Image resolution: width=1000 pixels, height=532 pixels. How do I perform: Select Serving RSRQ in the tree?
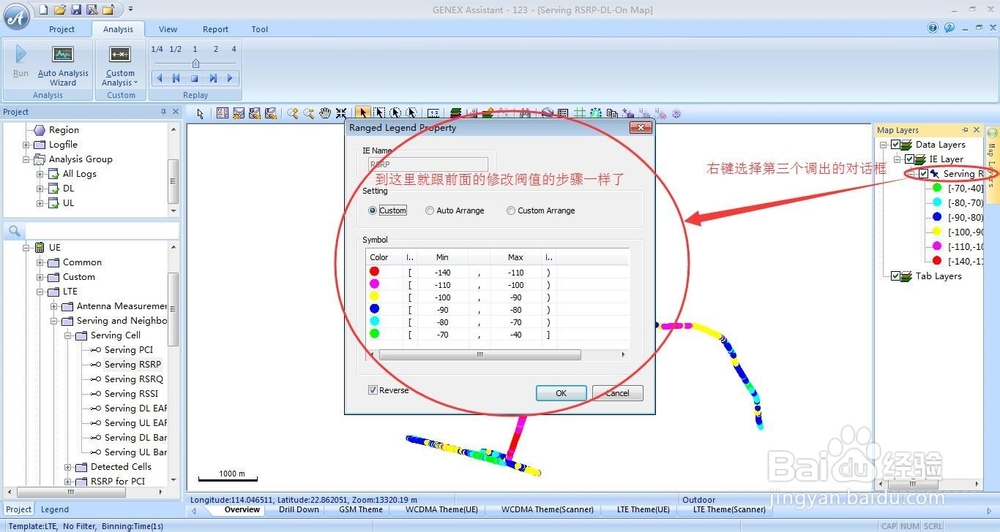click(x=134, y=380)
